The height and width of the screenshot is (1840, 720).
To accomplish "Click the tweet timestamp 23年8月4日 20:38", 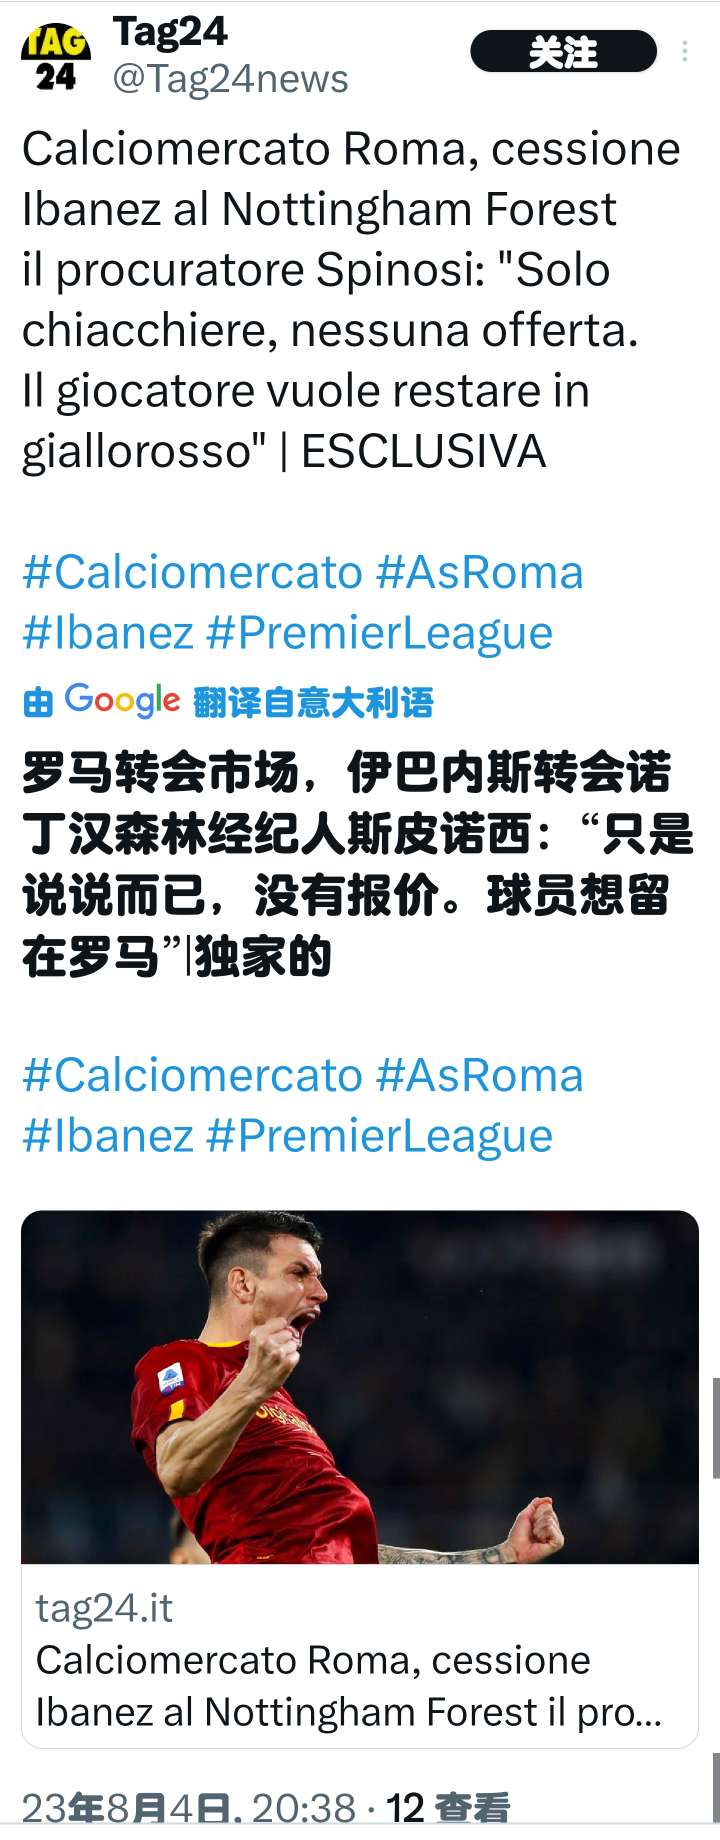I will (x=189, y=1808).
